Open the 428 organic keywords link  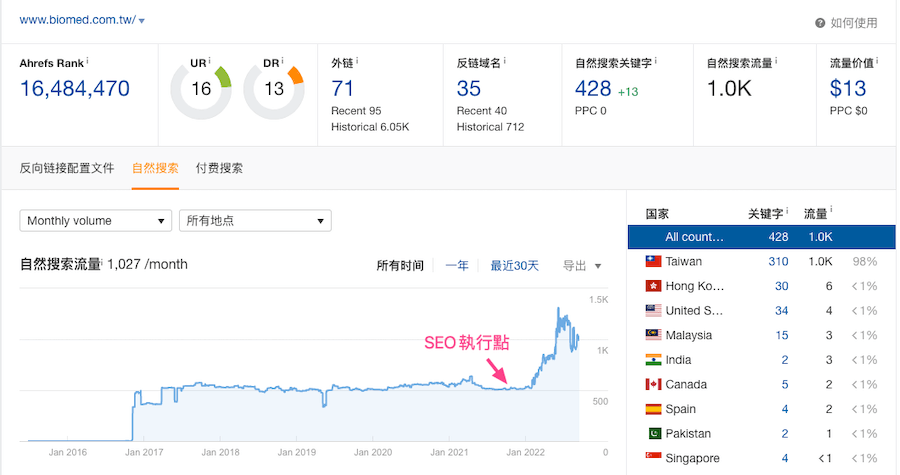pyautogui.click(x=593, y=89)
